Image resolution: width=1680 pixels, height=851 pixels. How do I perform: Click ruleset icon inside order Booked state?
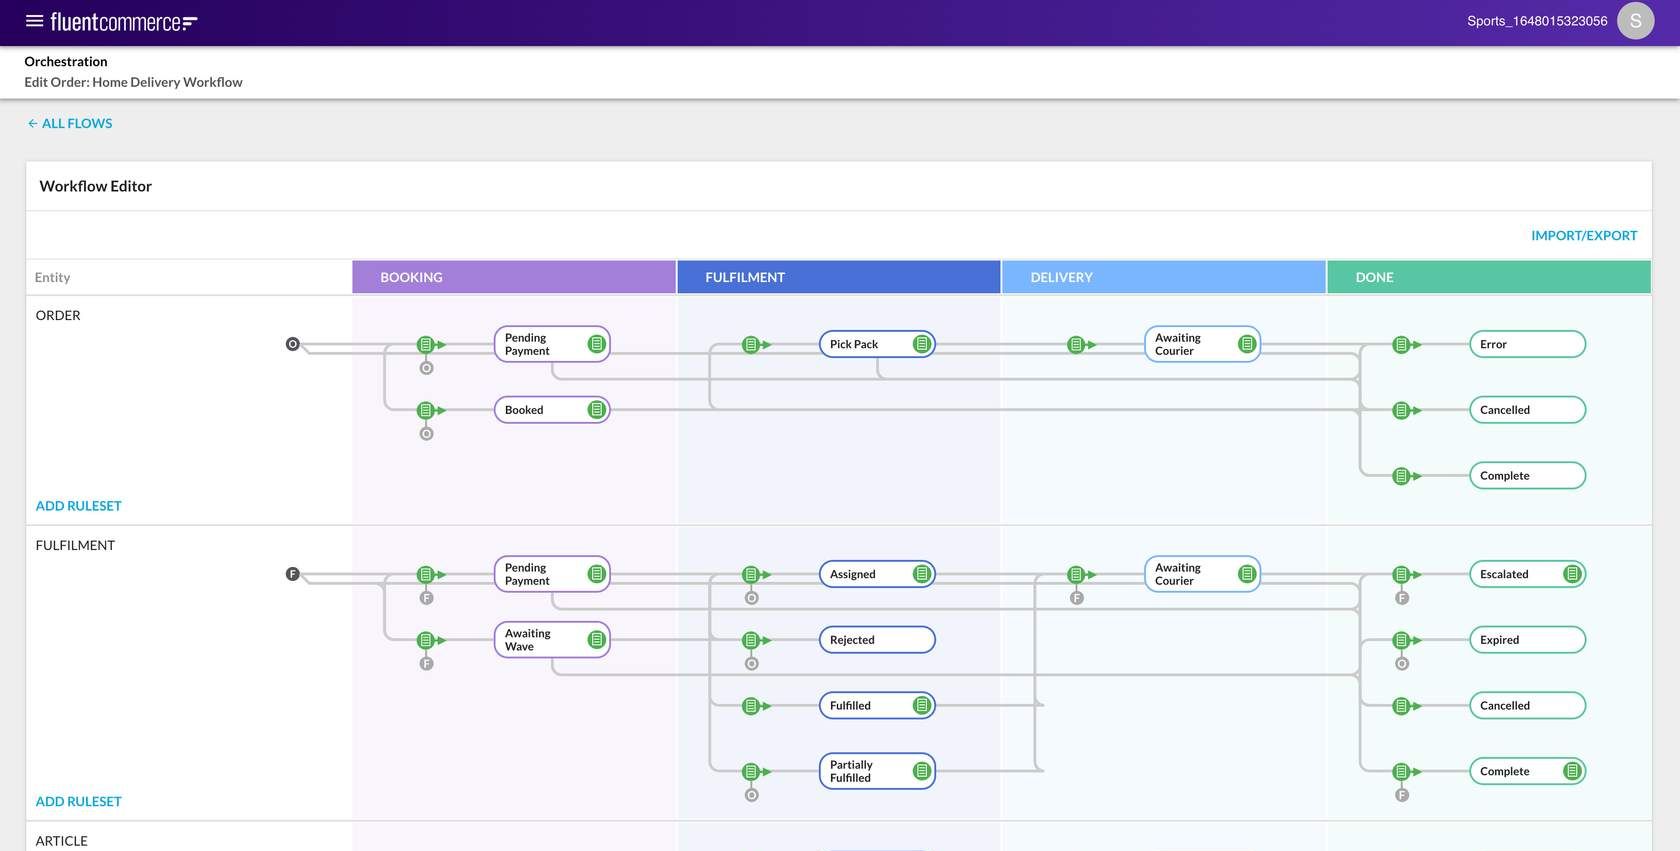coord(597,410)
